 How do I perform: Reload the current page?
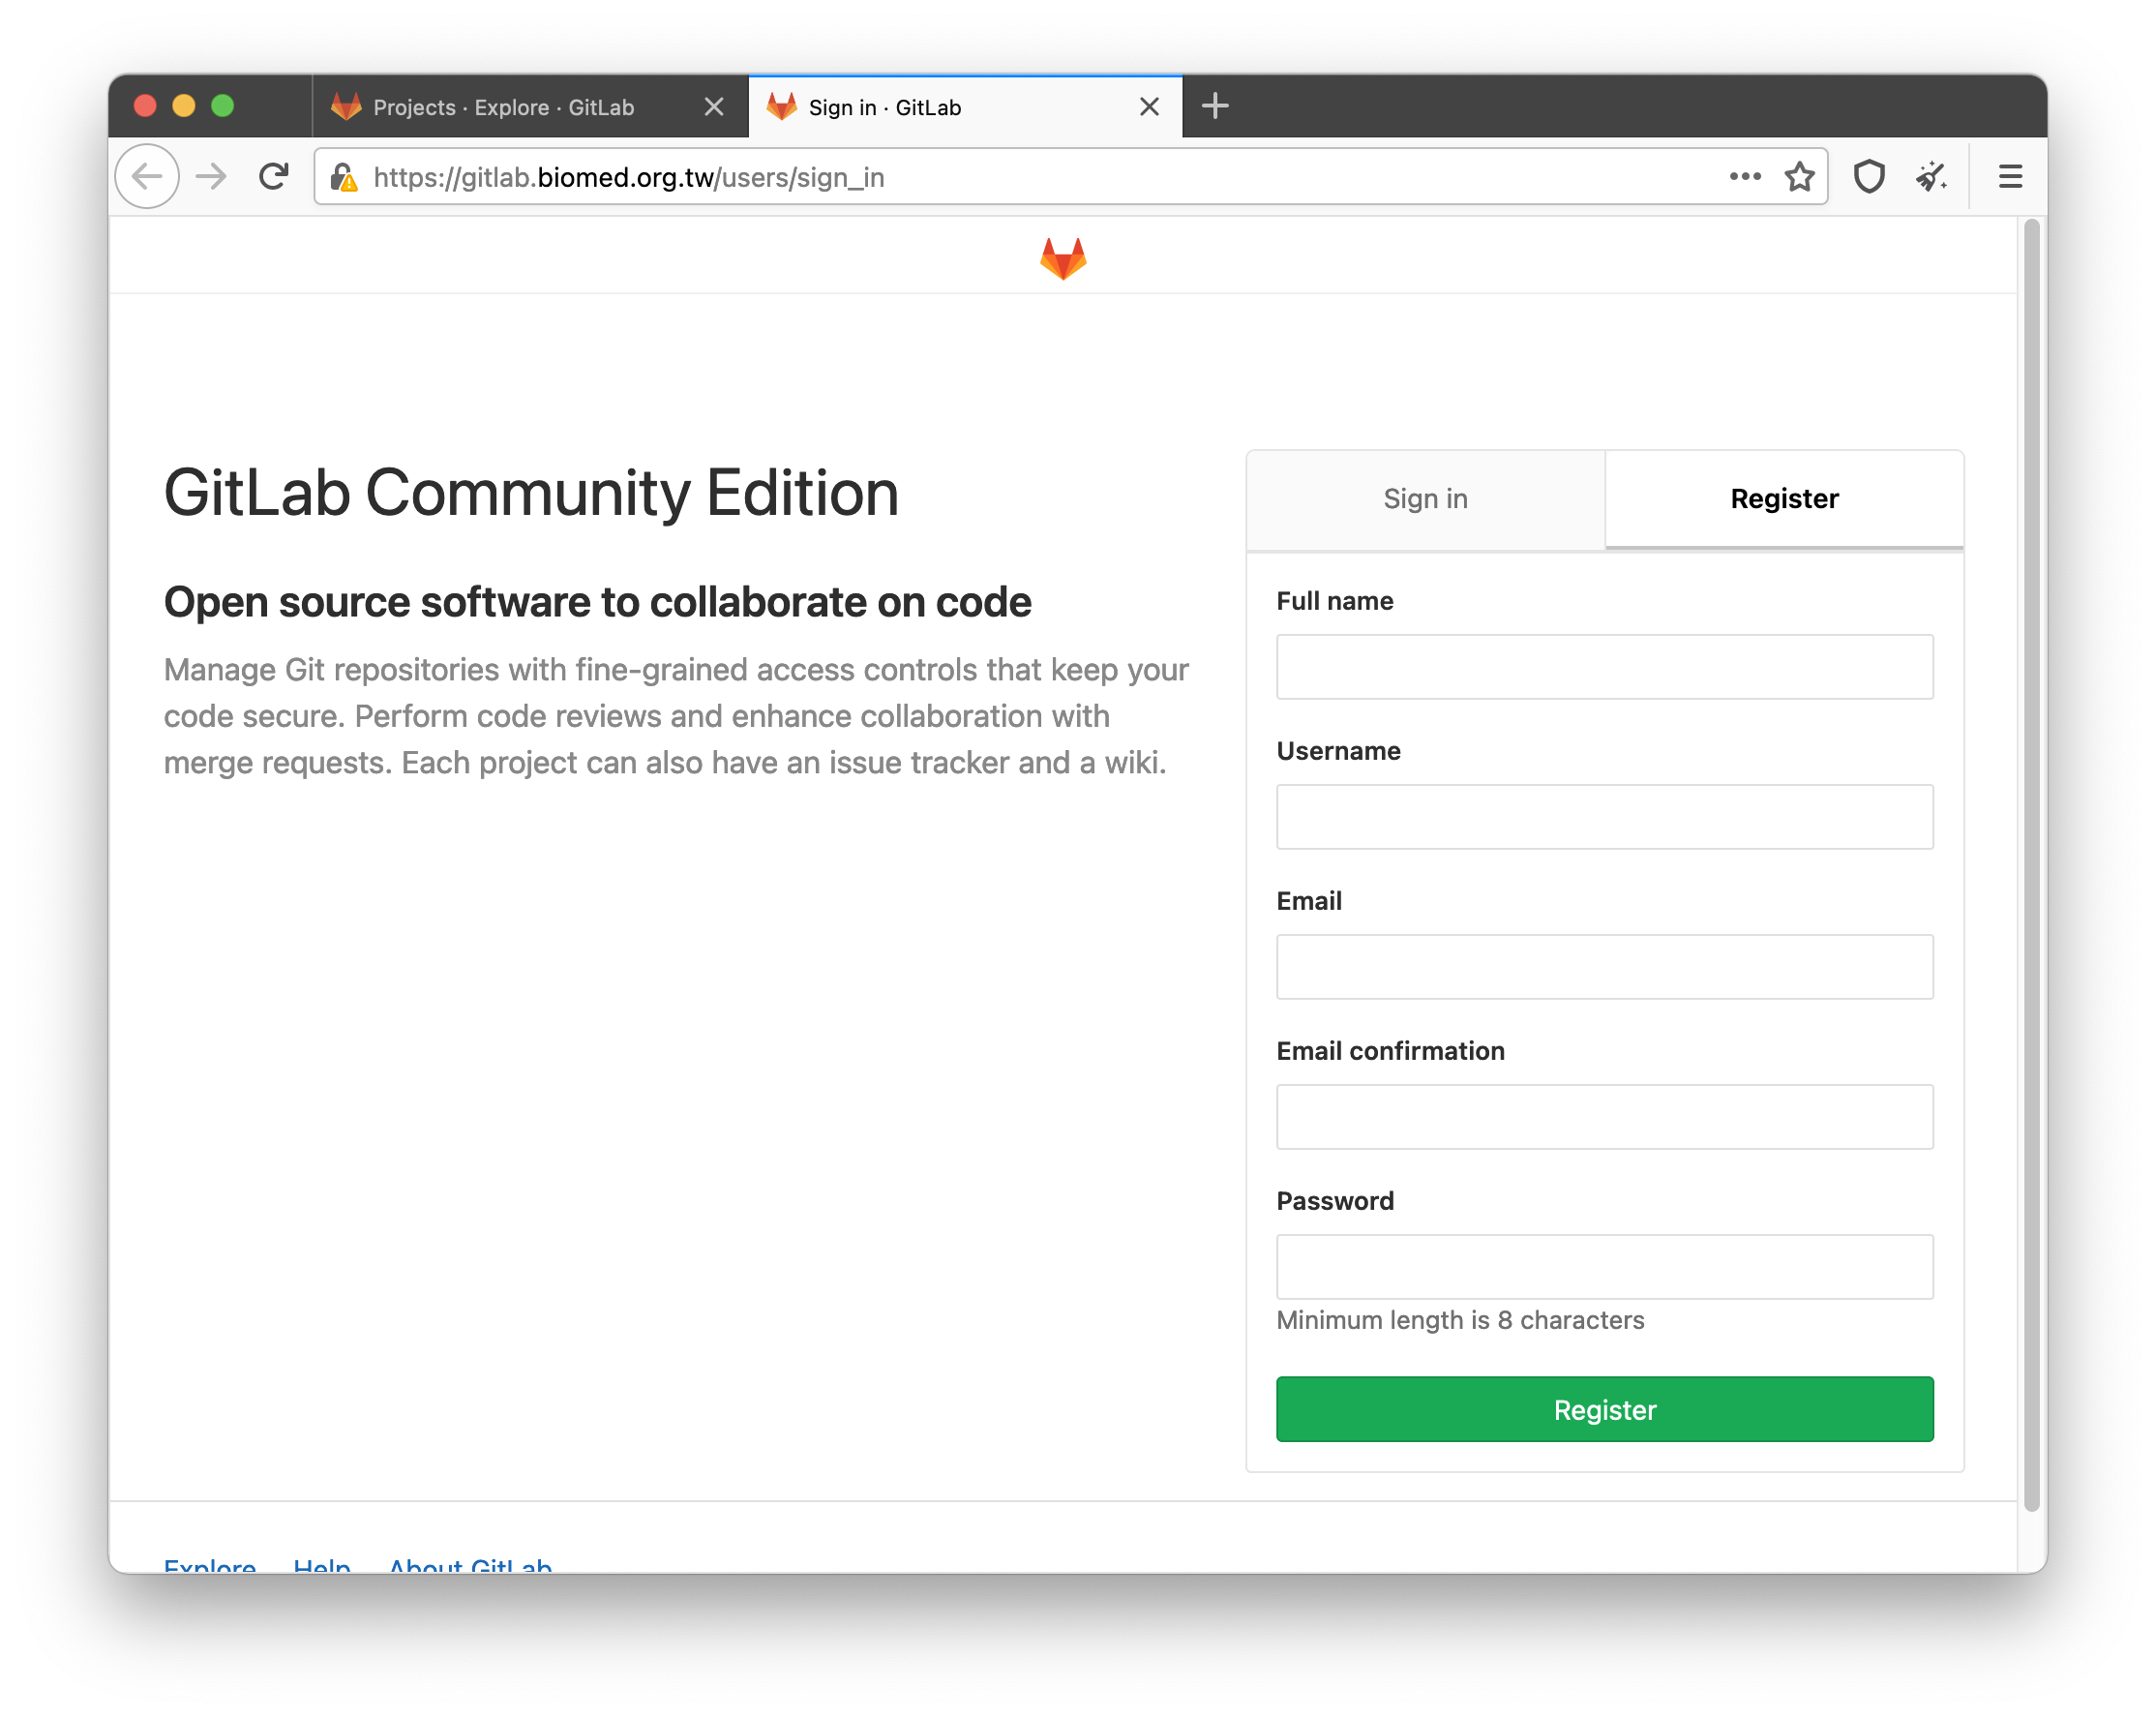[273, 177]
